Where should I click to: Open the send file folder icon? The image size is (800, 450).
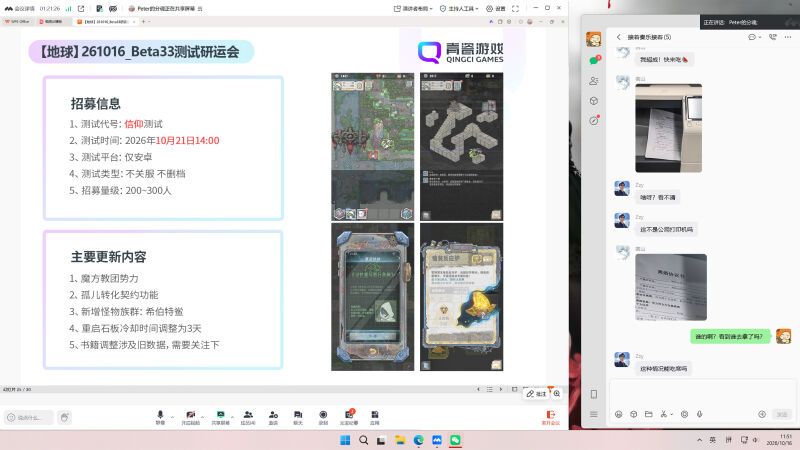tap(648, 414)
